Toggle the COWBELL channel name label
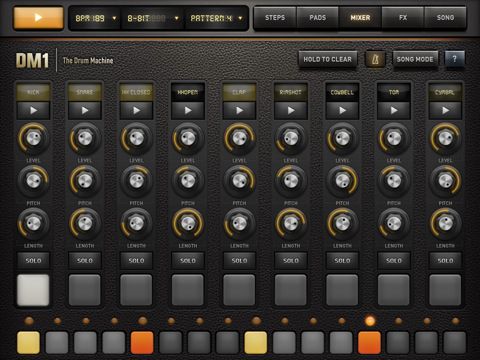480x360 pixels. (342, 92)
